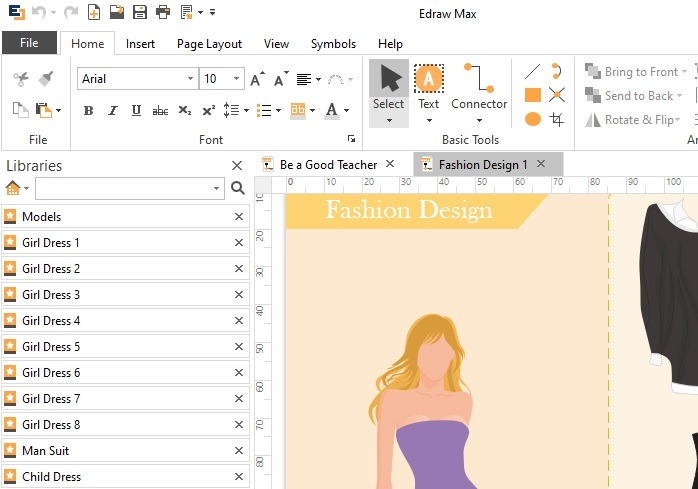Open the Libraries home icon menu
698x489 pixels.
point(16,188)
